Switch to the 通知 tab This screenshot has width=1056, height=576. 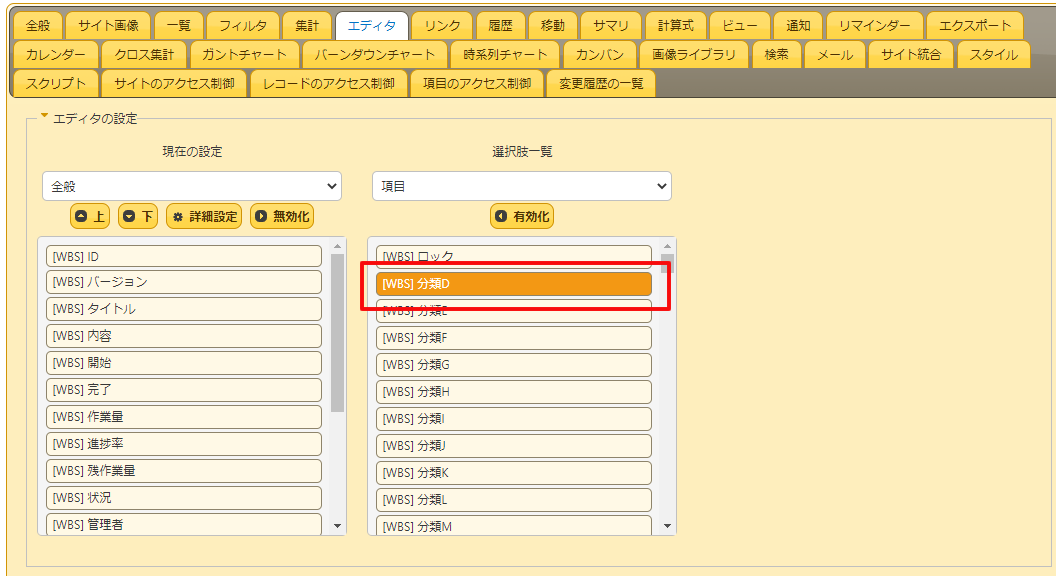click(x=797, y=25)
